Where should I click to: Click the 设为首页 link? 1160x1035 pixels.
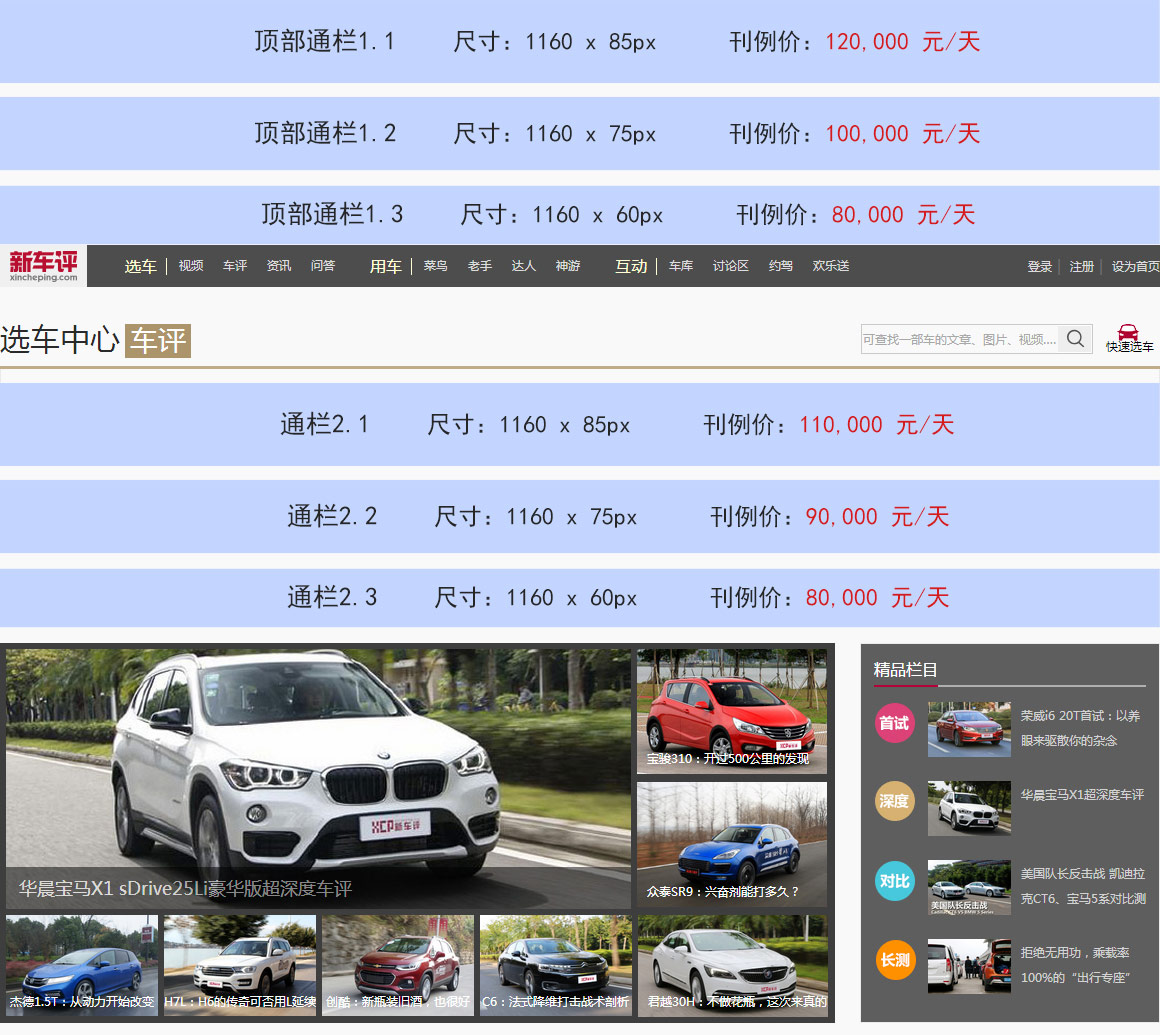tap(1135, 266)
